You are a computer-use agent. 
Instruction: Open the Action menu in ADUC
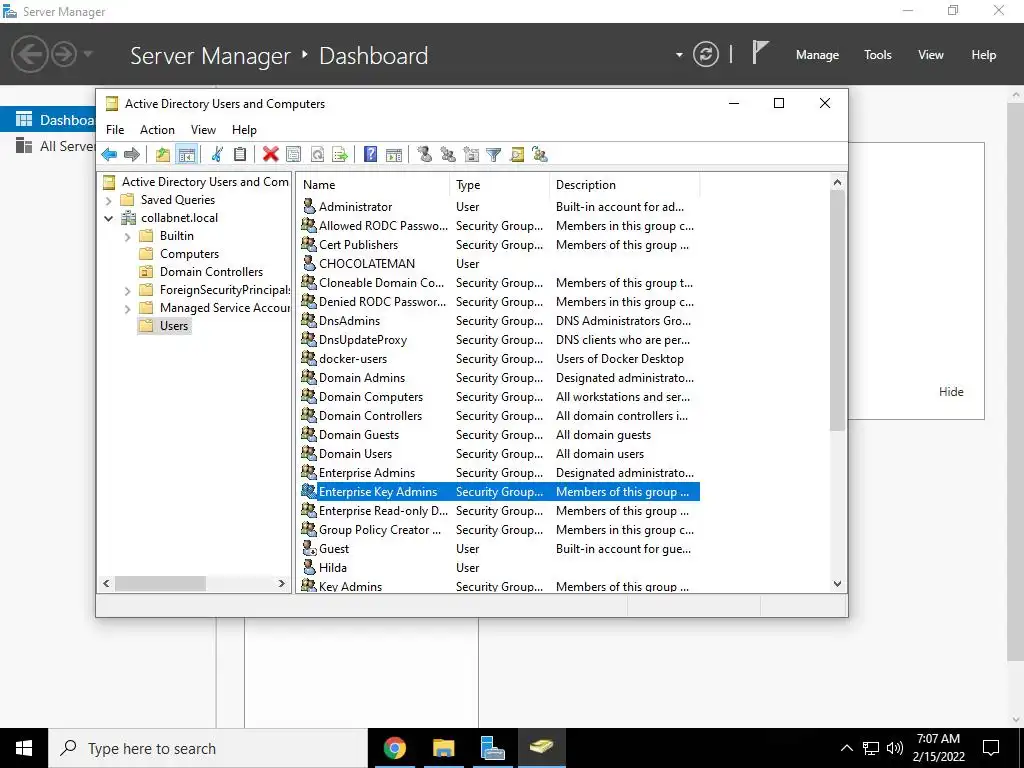coord(157,130)
